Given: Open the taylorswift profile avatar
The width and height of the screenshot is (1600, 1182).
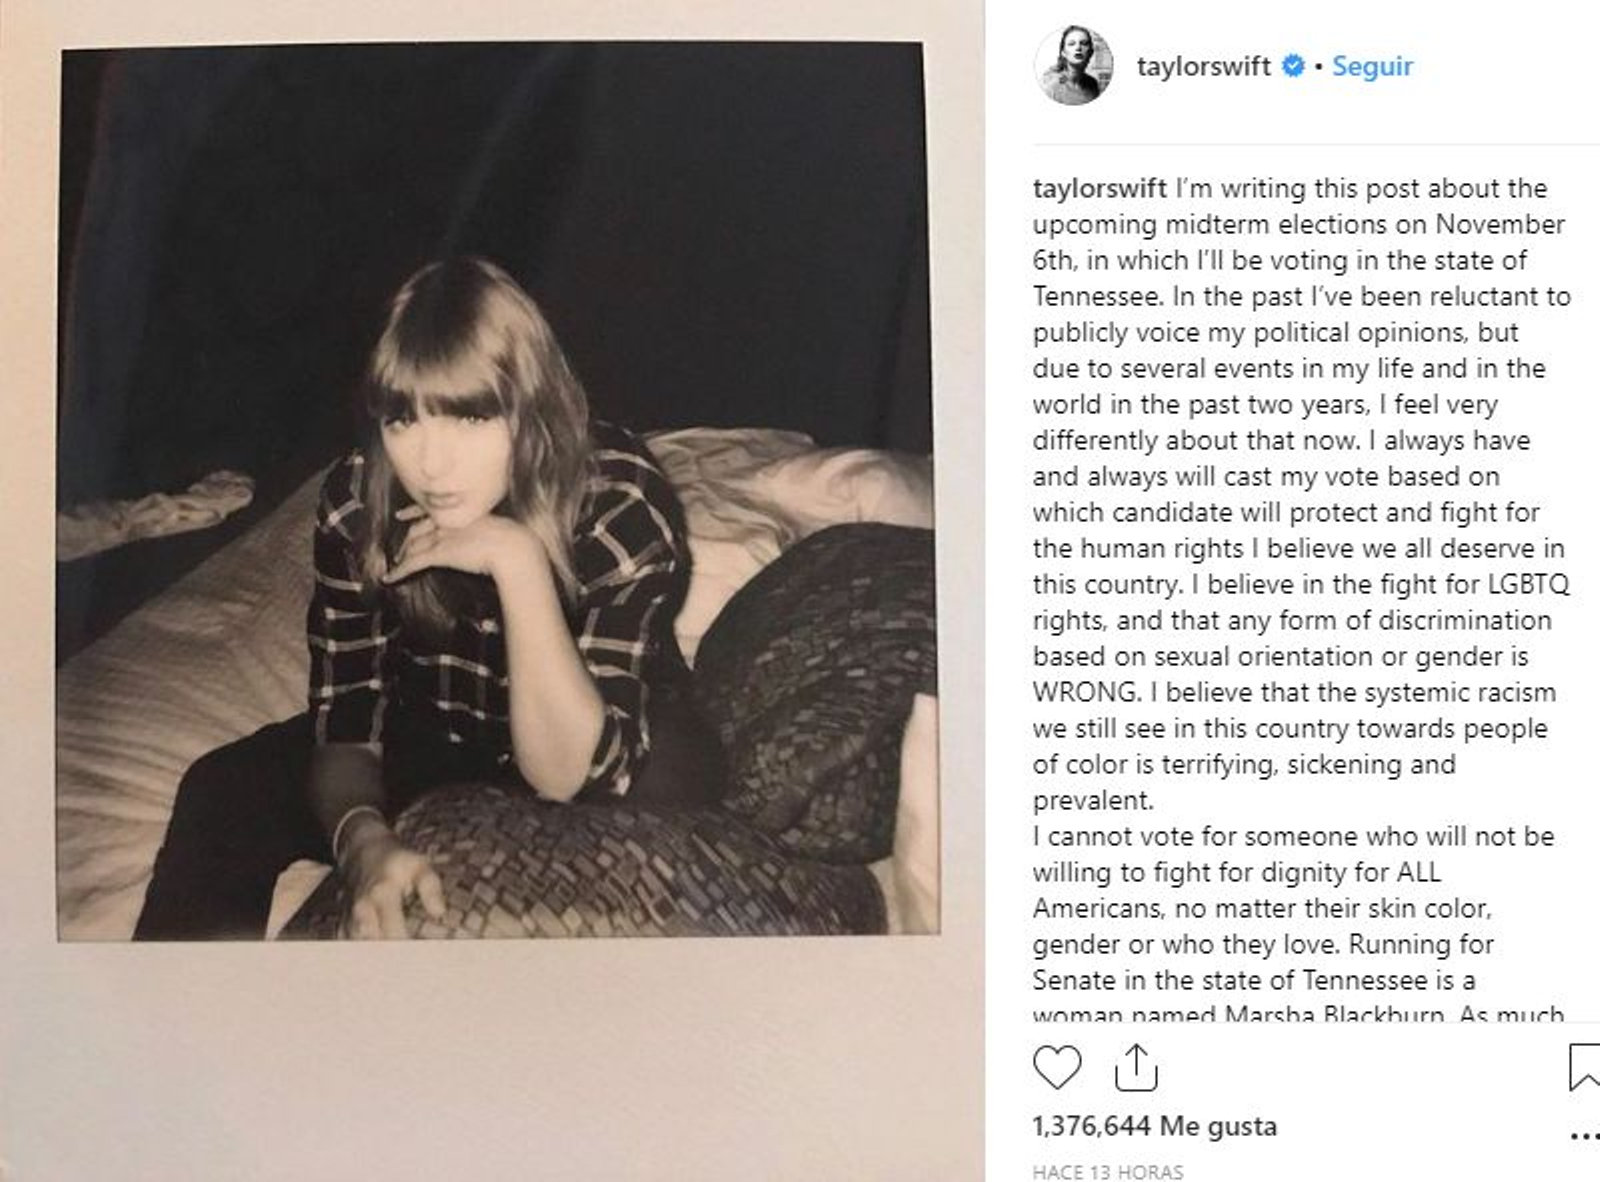Looking at the screenshot, I should click(1073, 66).
